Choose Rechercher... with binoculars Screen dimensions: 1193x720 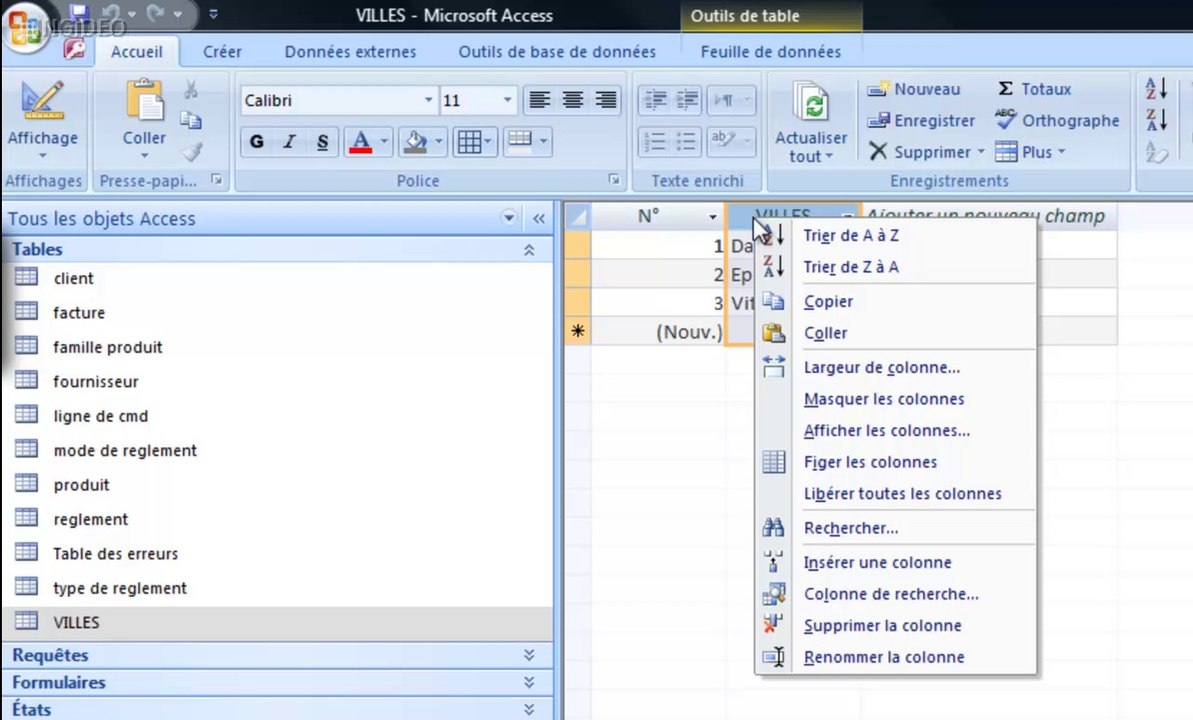point(896,528)
